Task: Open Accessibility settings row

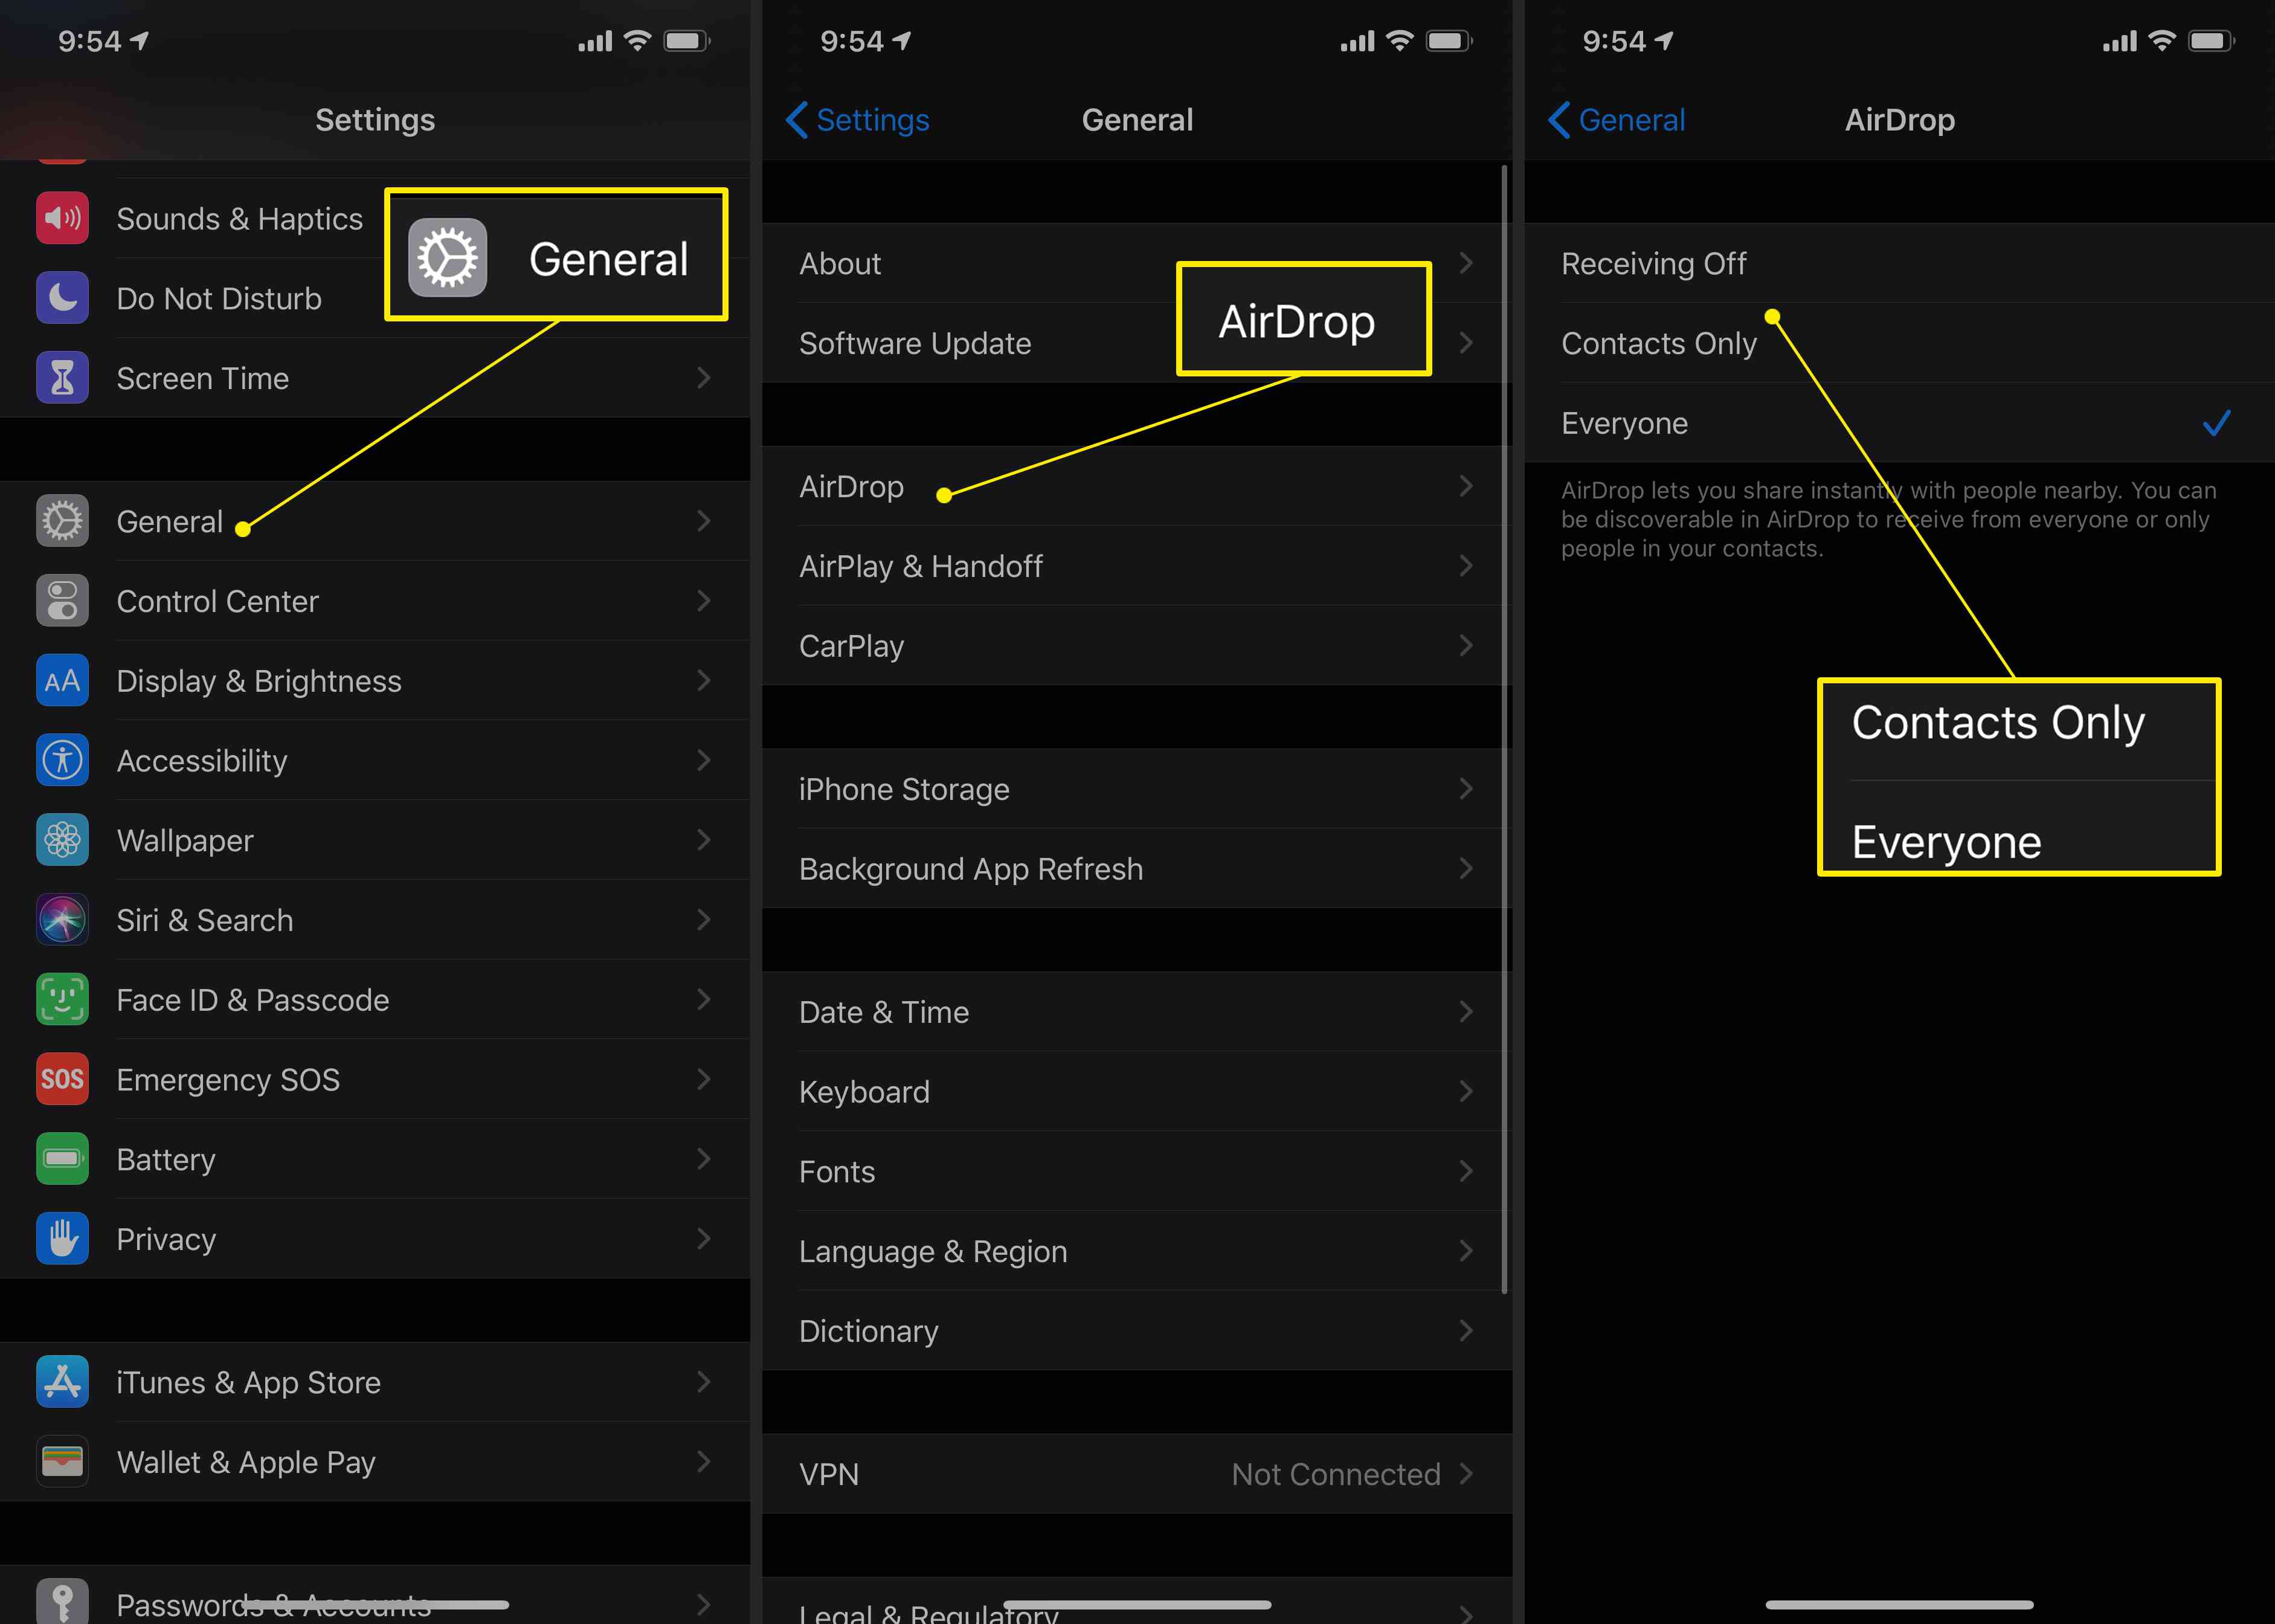Action: (x=375, y=760)
